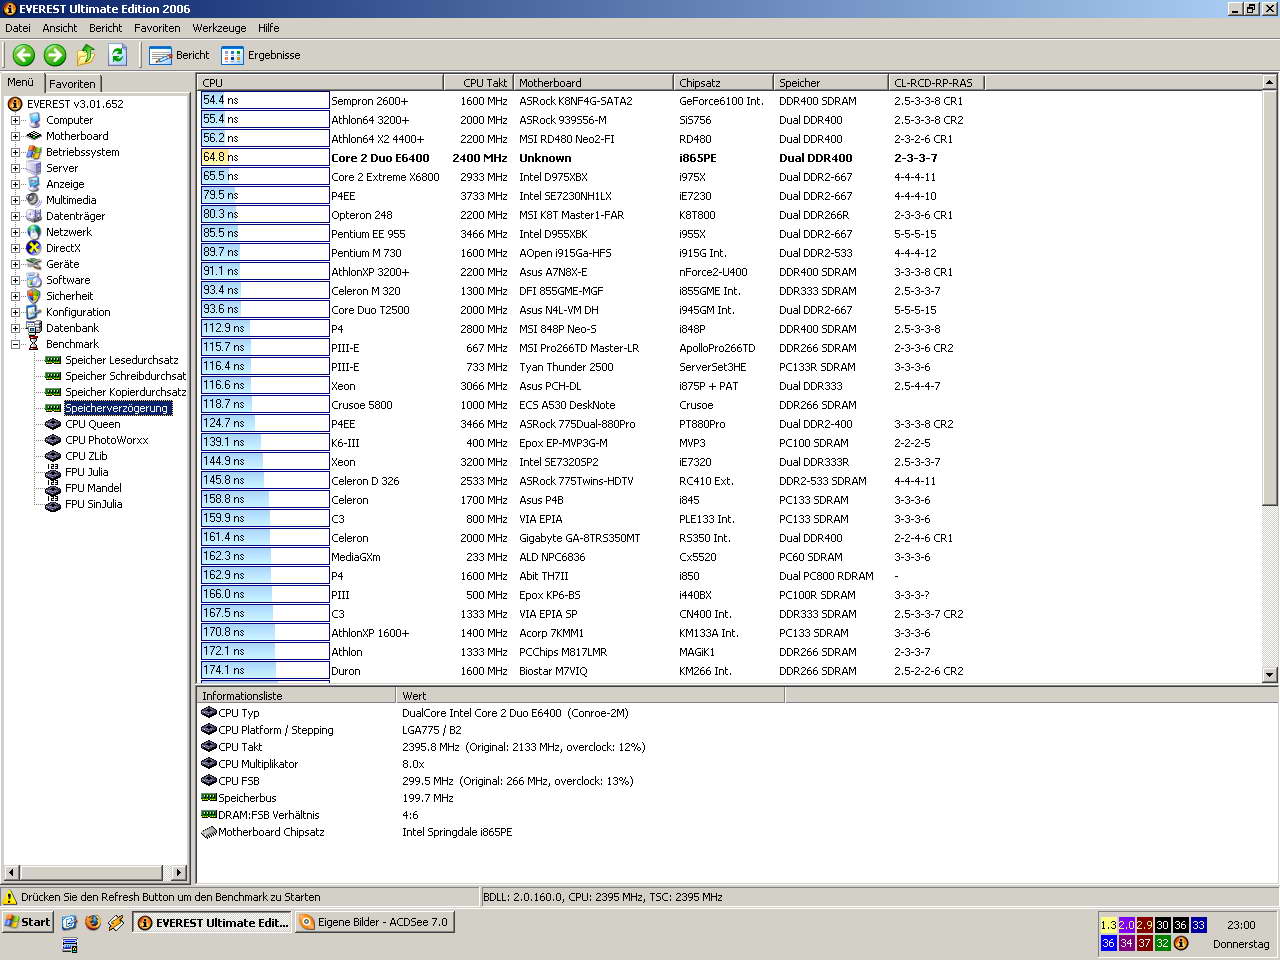Click the yellow 1.3 tray sensor icon

[1108, 925]
